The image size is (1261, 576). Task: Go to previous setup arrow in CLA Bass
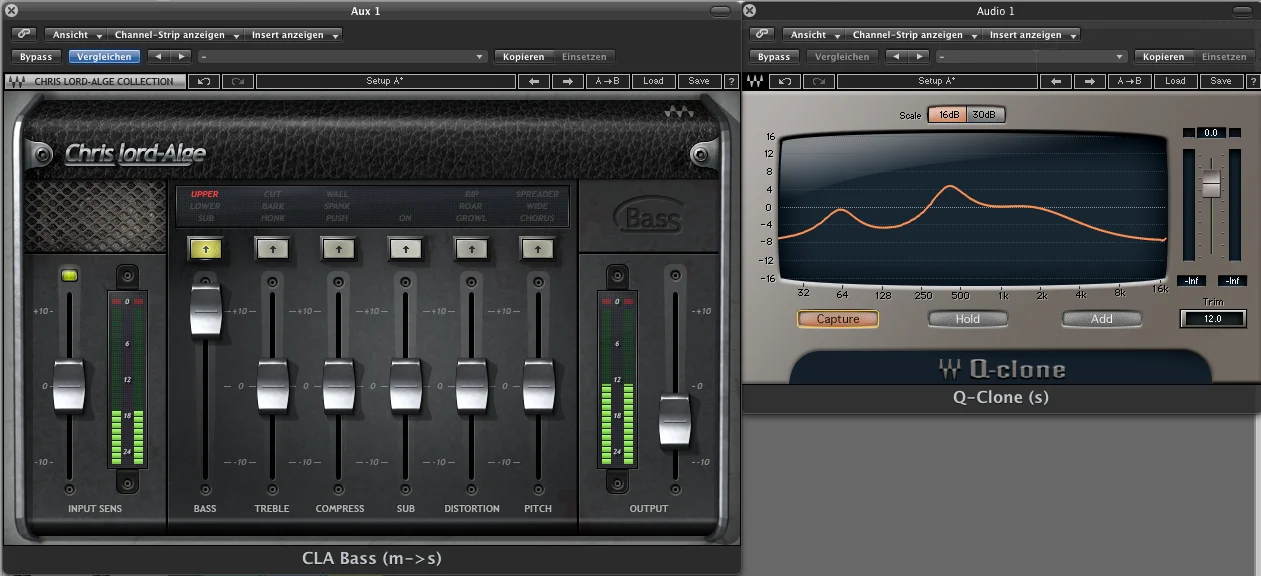tap(534, 81)
